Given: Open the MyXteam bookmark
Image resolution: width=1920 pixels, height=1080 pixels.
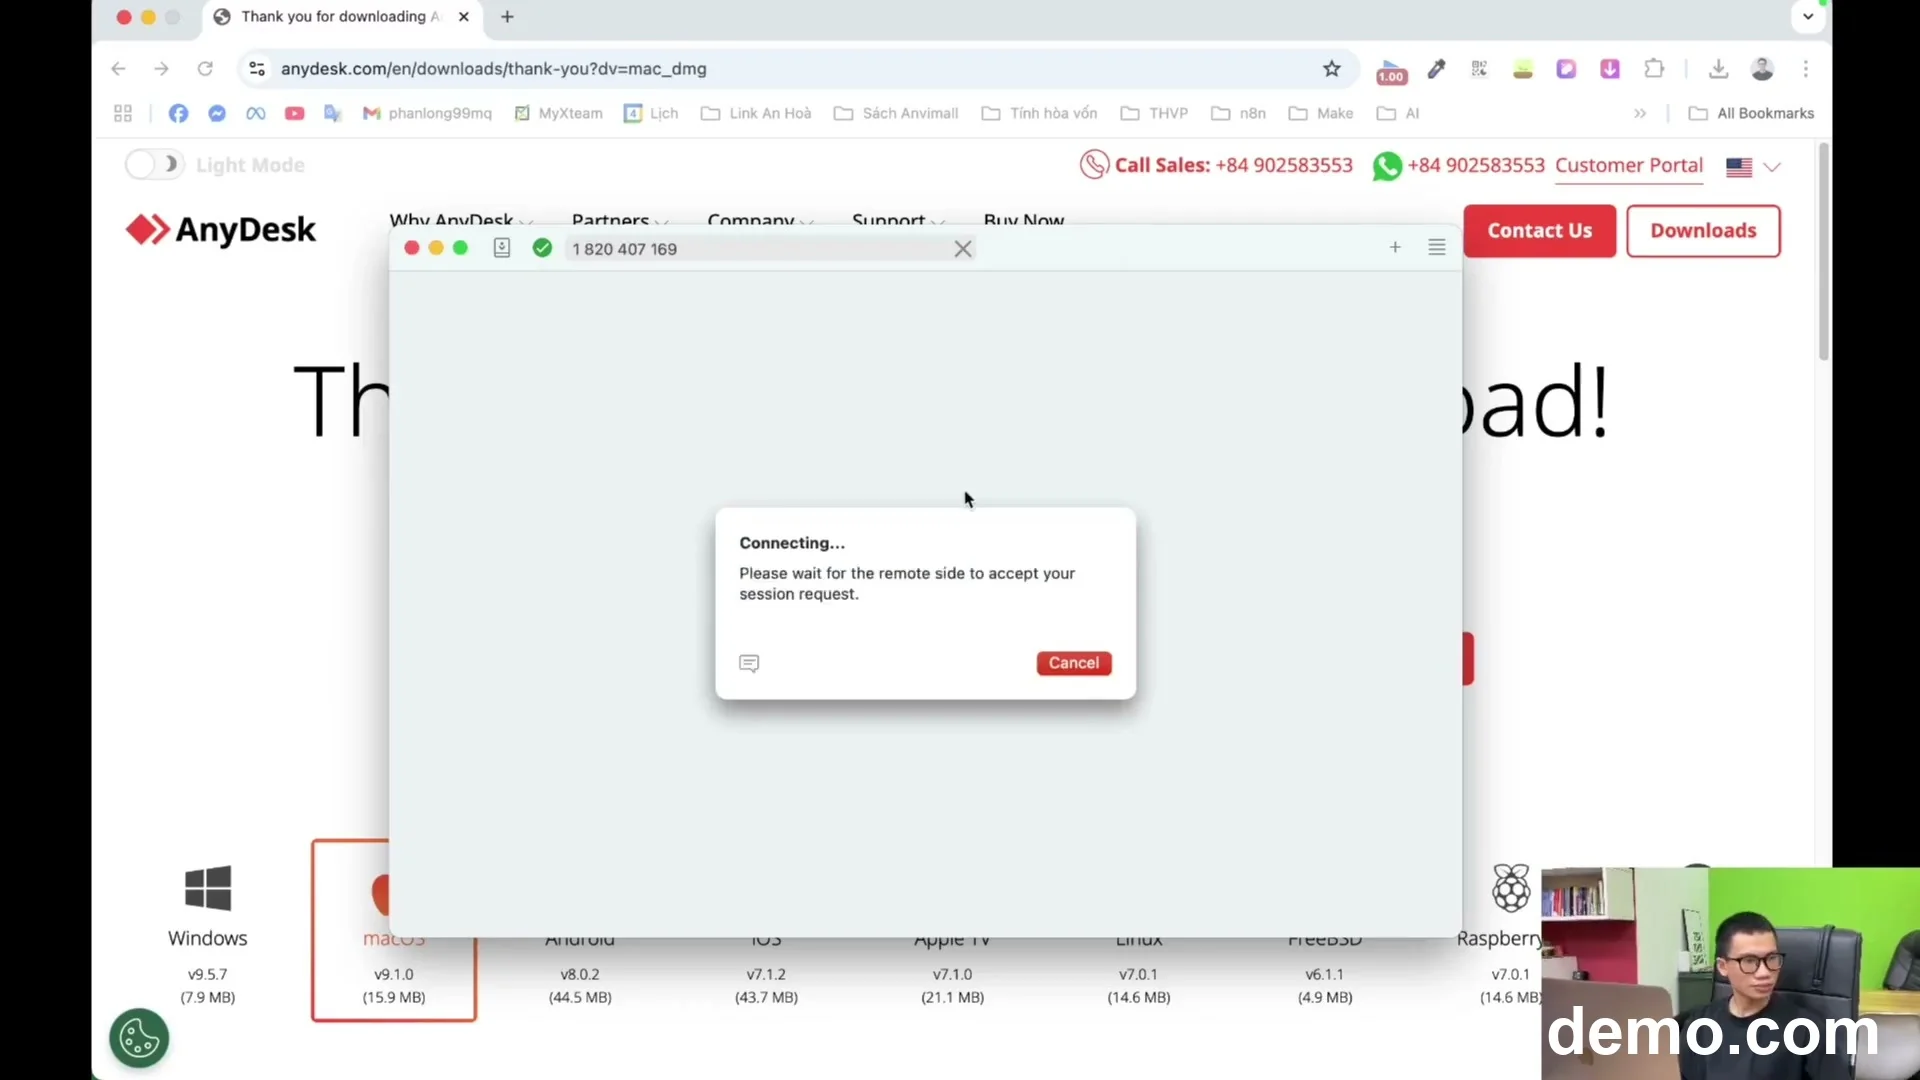Looking at the screenshot, I should click(x=558, y=114).
